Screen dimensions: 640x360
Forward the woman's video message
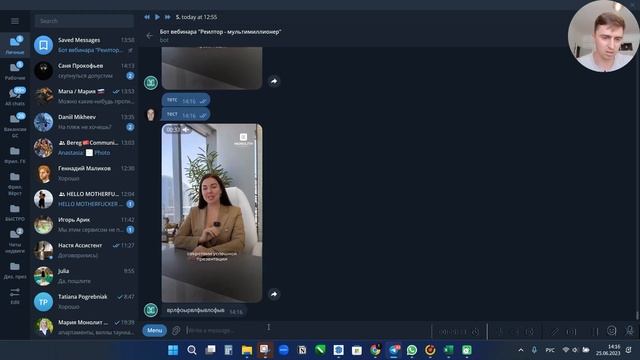274,294
